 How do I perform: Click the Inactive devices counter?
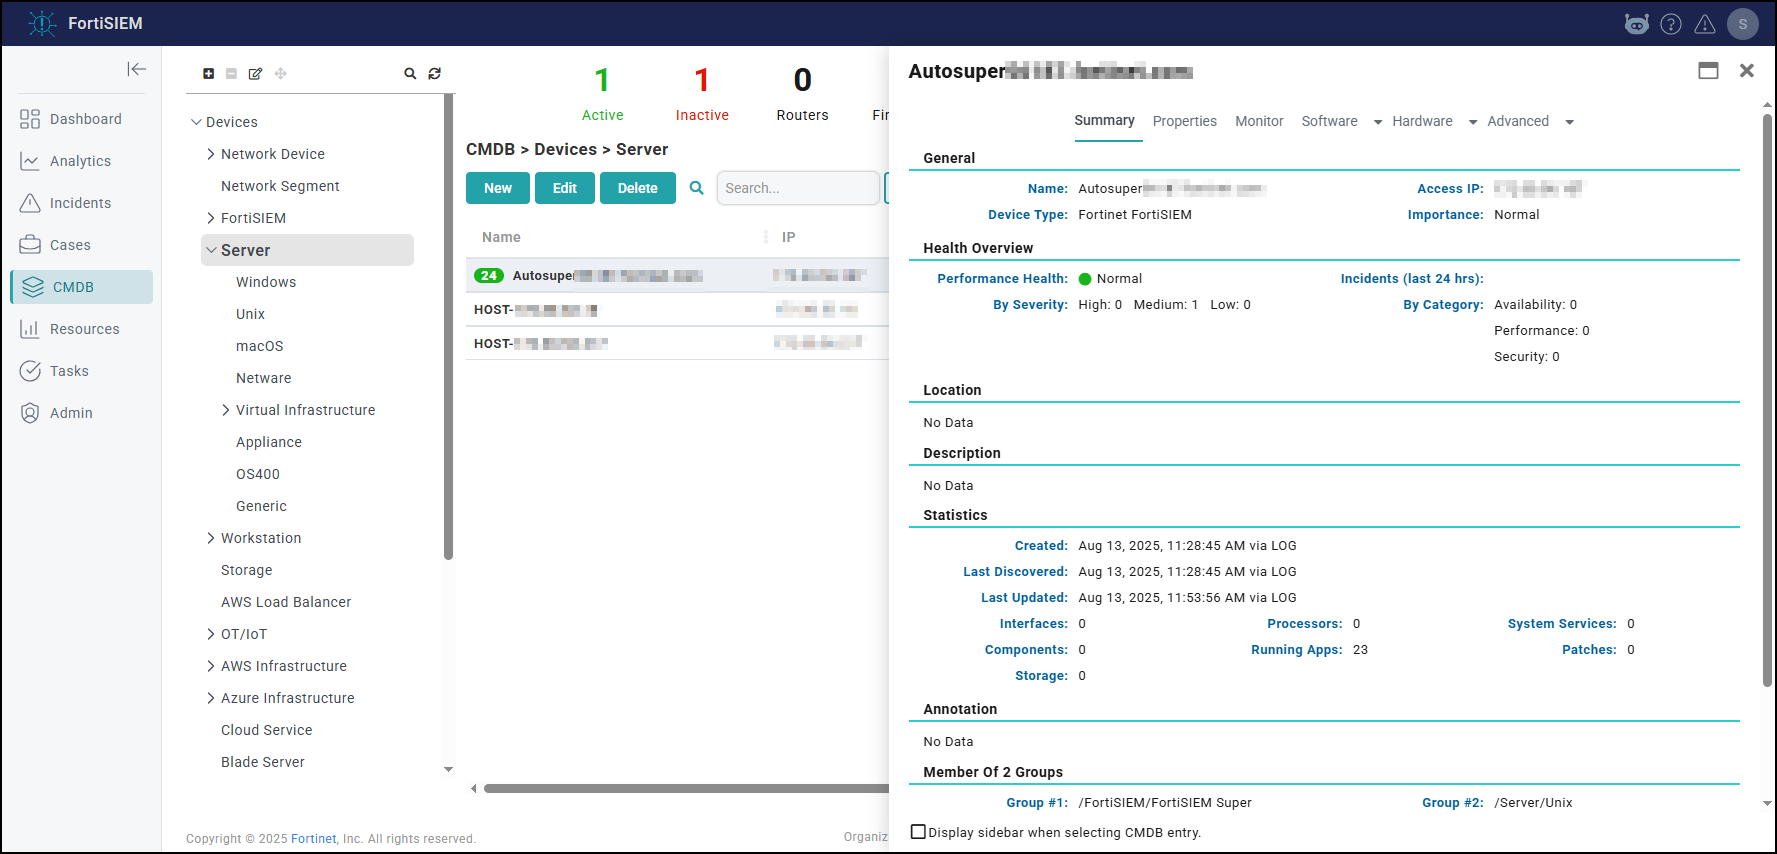(x=702, y=93)
